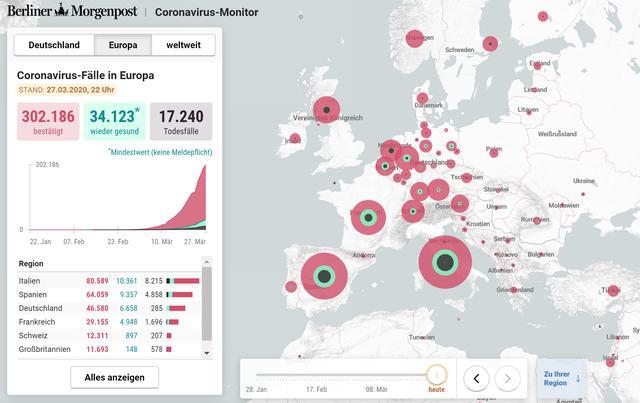Select the United Kingdom bubble on map
Viewport: 640px width, 403px height.
click(x=327, y=110)
